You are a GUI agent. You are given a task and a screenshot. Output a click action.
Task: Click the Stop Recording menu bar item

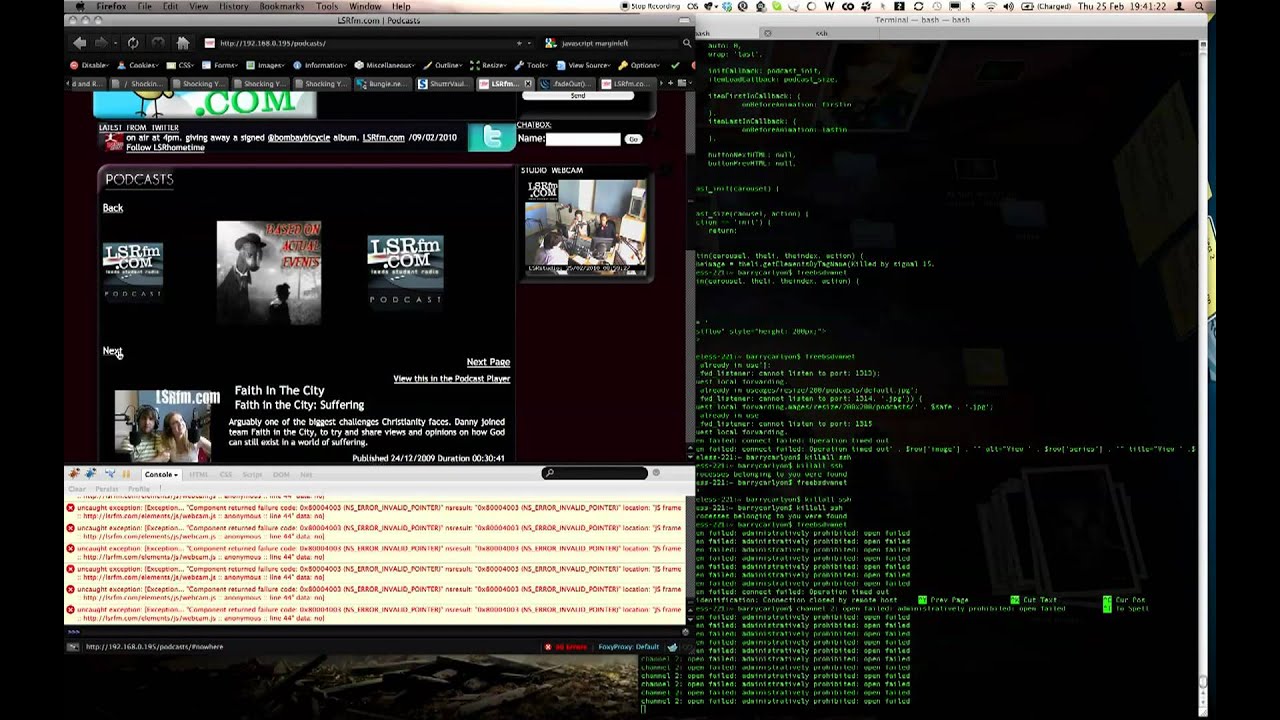pyautogui.click(x=650, y=6)
